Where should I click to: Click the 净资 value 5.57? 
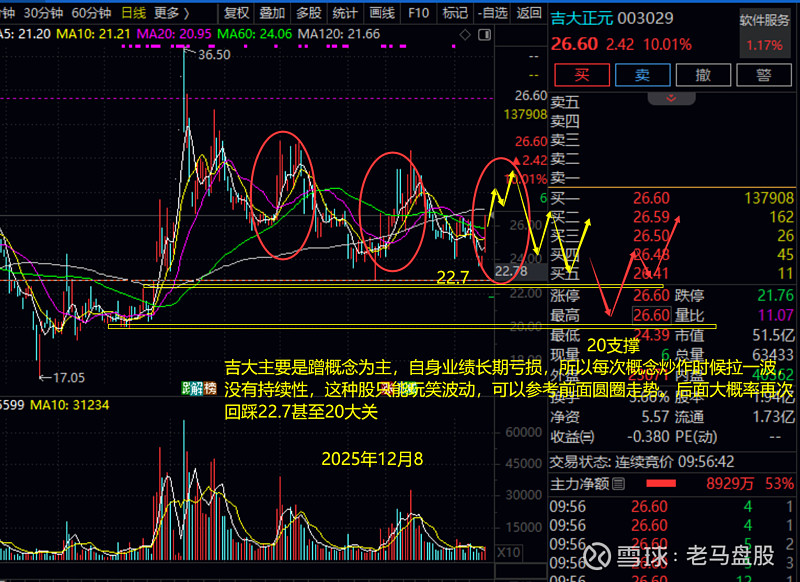click(655, 417)
